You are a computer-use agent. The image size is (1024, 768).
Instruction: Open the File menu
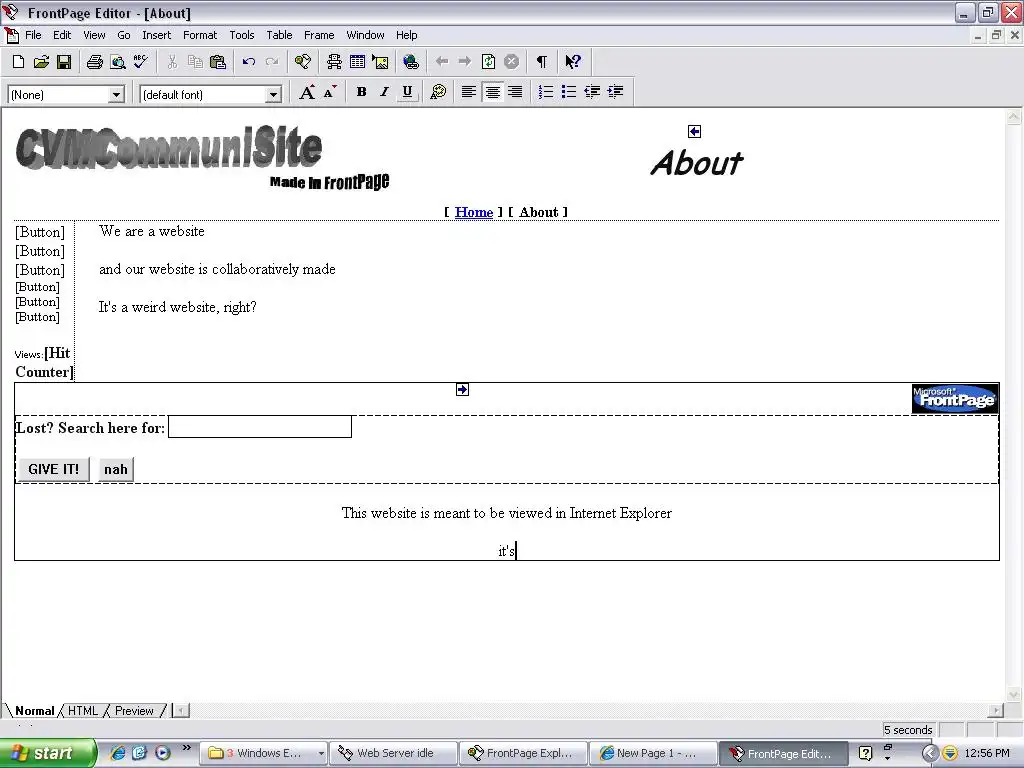(x=33, y=35)
